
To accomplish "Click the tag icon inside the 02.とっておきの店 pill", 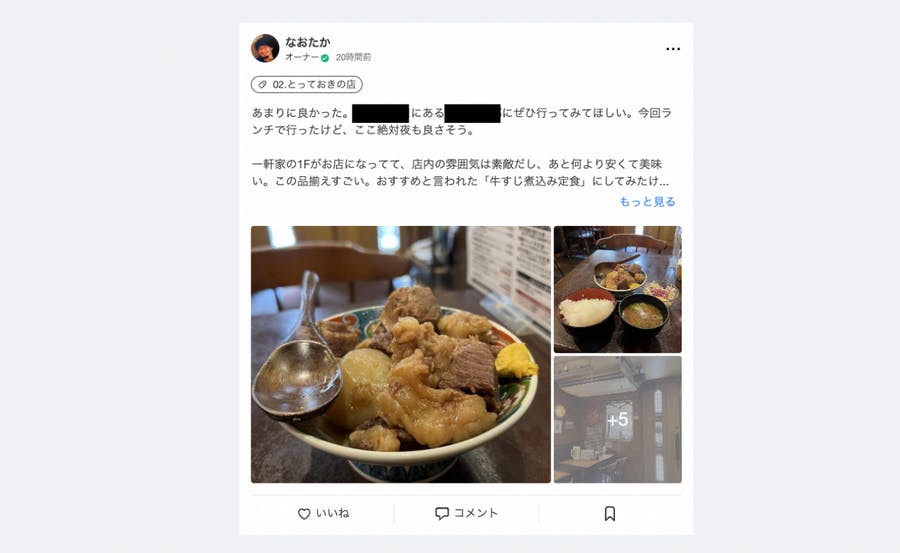I will click(262, 84).
